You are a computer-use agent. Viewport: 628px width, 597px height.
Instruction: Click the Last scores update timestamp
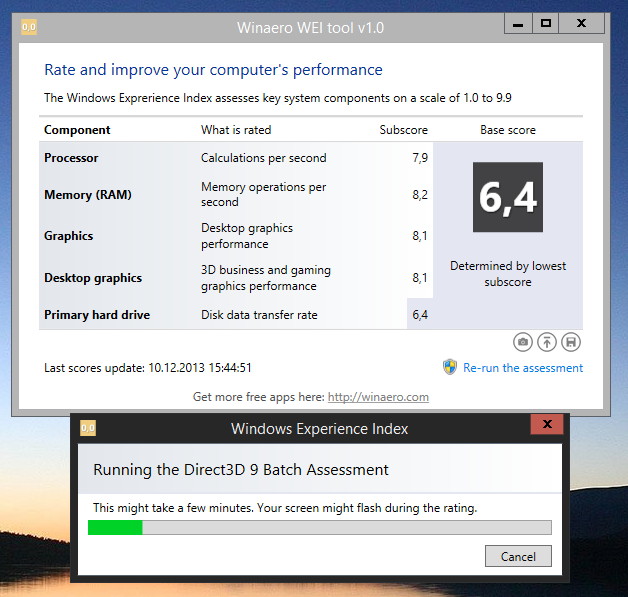[148, 368]
